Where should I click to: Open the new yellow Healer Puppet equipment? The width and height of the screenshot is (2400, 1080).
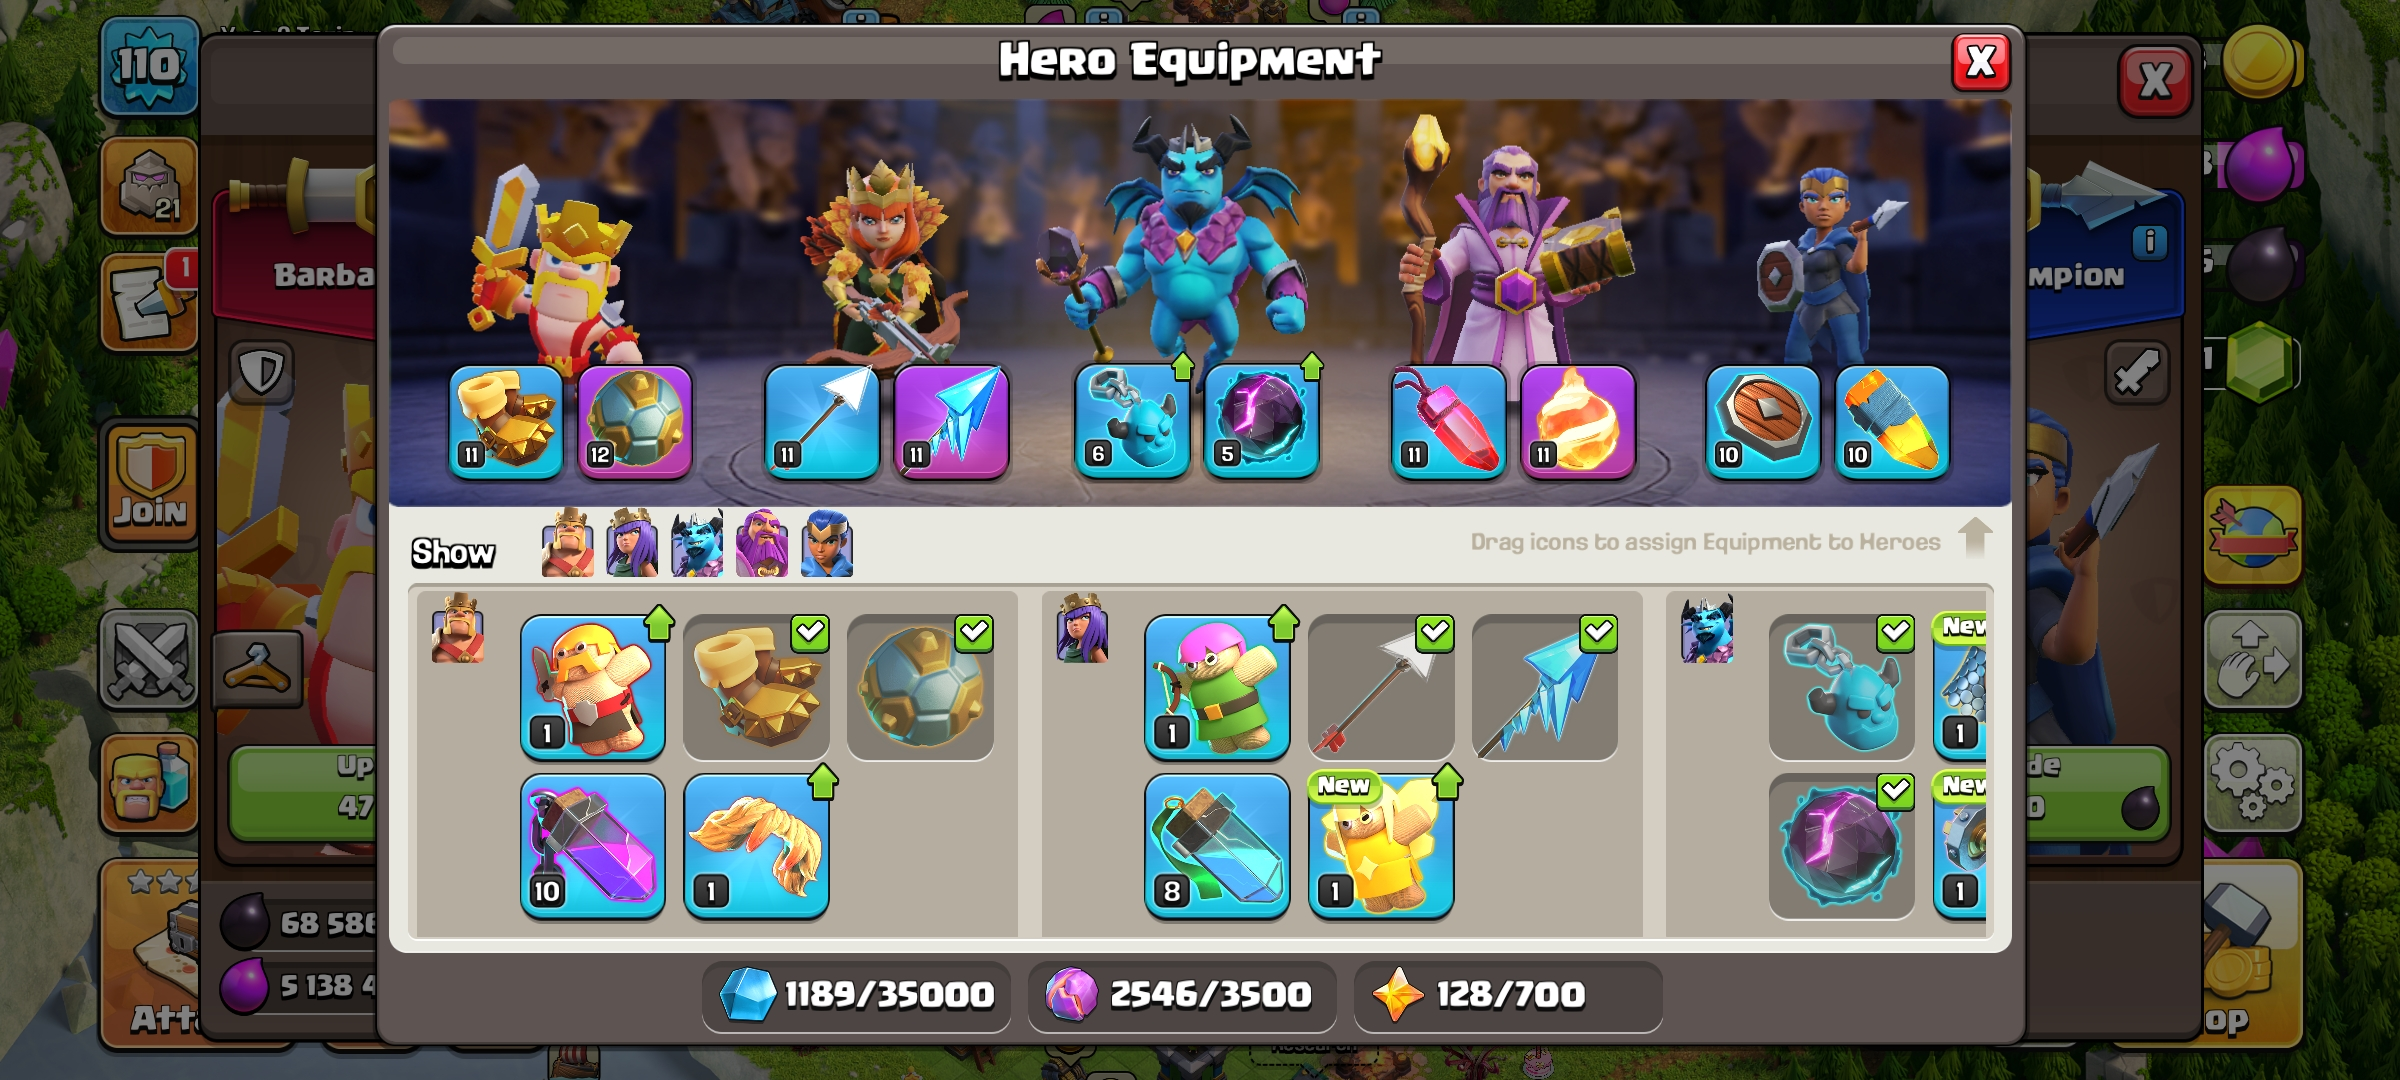[1381, 846]
